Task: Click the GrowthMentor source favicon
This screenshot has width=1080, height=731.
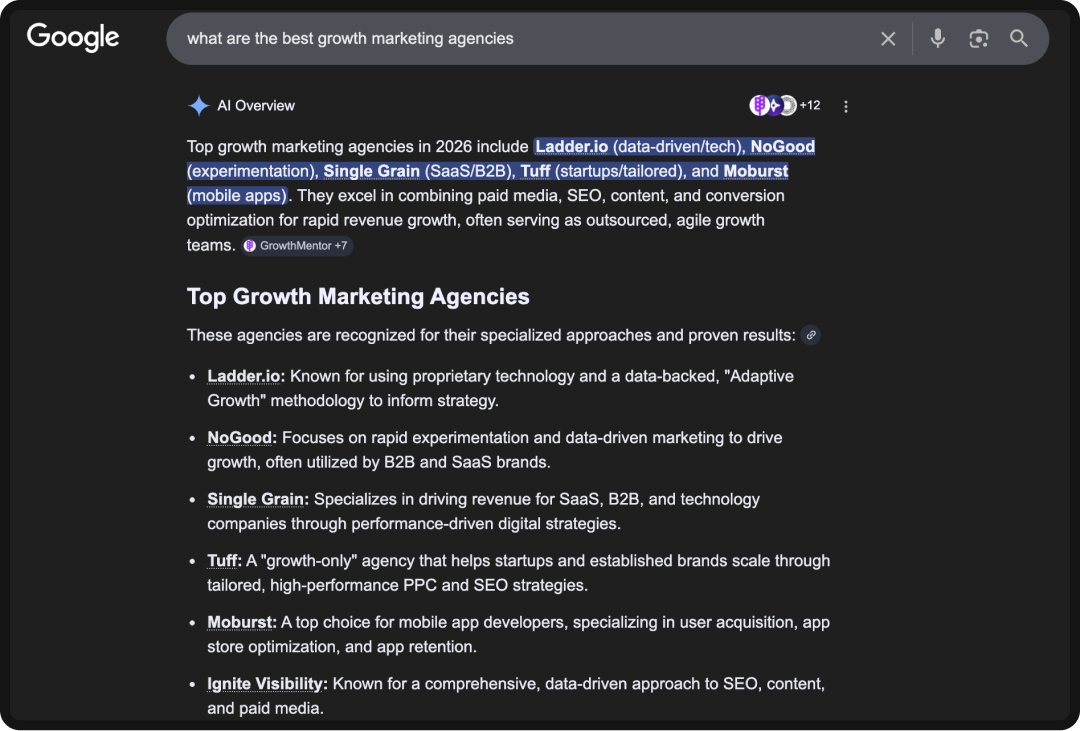Action: click(x=248, y=245)
